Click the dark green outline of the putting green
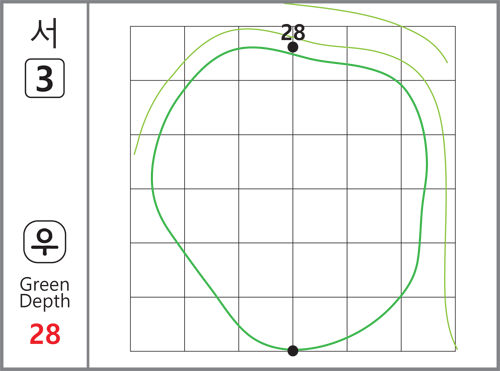The height and width of the screenshot is (371, 500). pos(152,177)
